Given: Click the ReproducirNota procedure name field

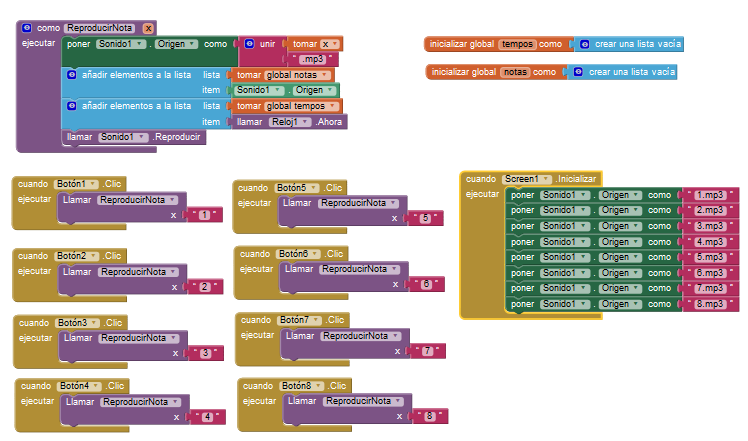Looking at the screenshot, I should (100, 29).
